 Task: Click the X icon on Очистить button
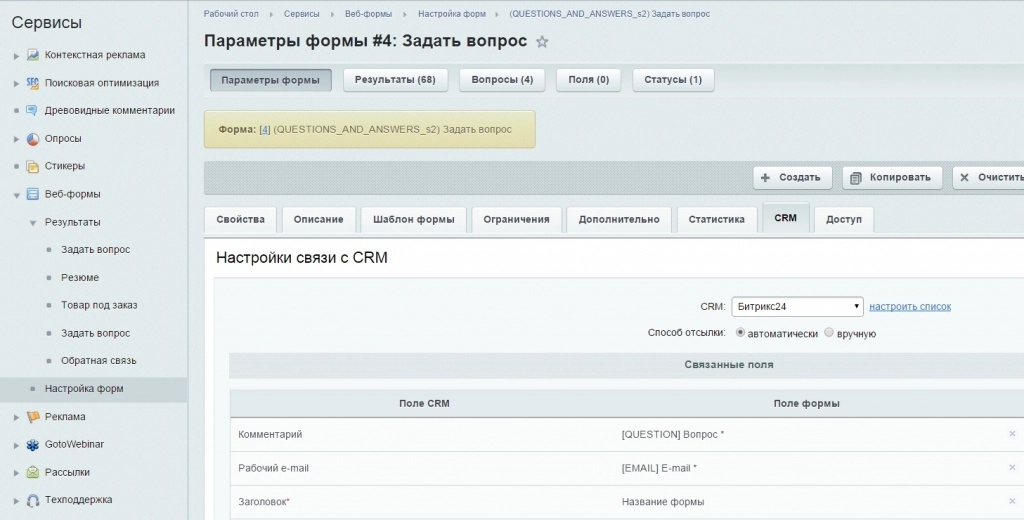coord(964,178)
